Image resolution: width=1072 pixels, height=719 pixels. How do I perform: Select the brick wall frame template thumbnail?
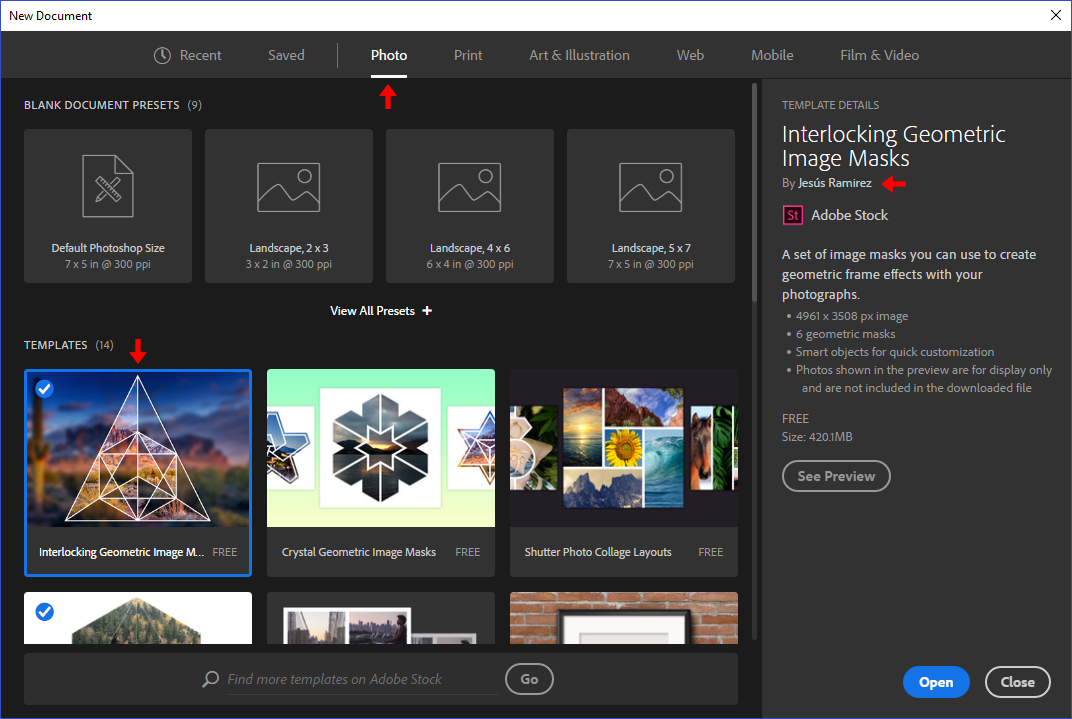(x=624, y=618)
